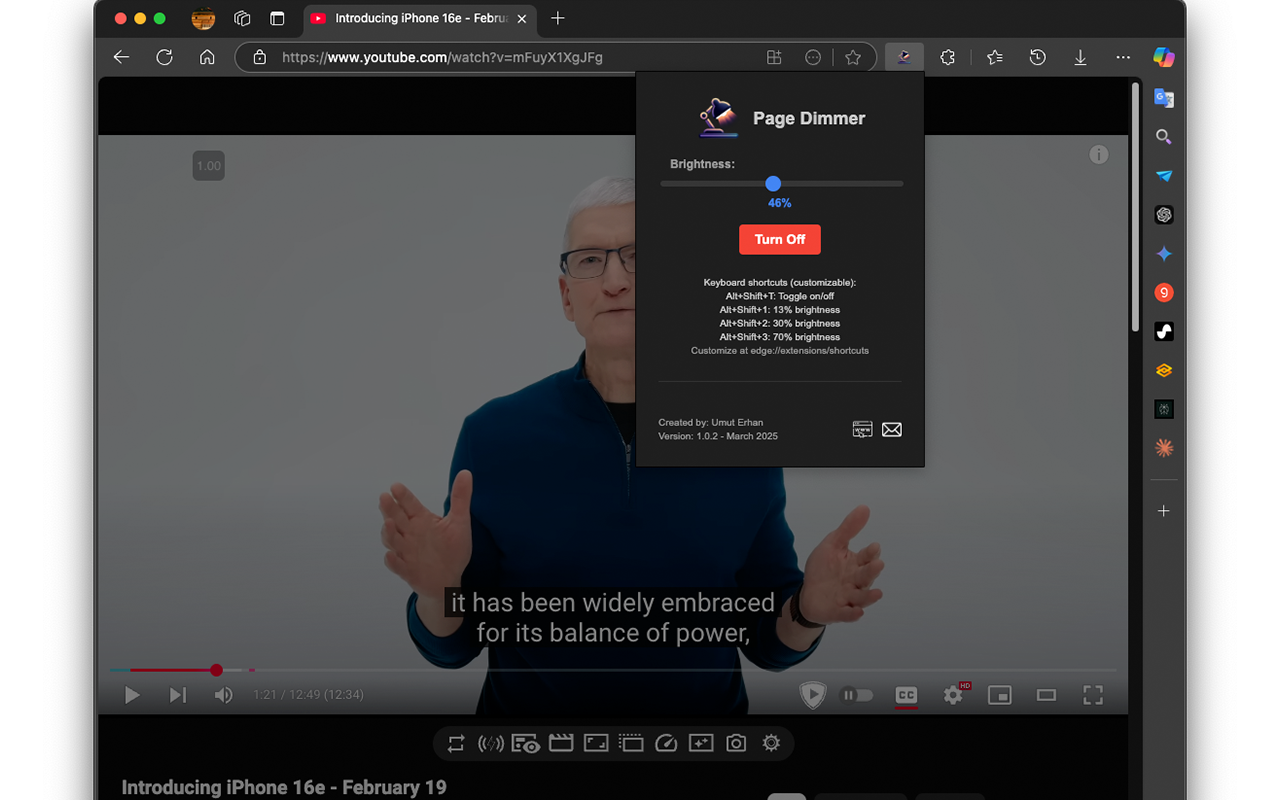This screenshot has width=1280, height=800.
Task: Open the workspaces icon left of tabs
Action: click(242, 18)
